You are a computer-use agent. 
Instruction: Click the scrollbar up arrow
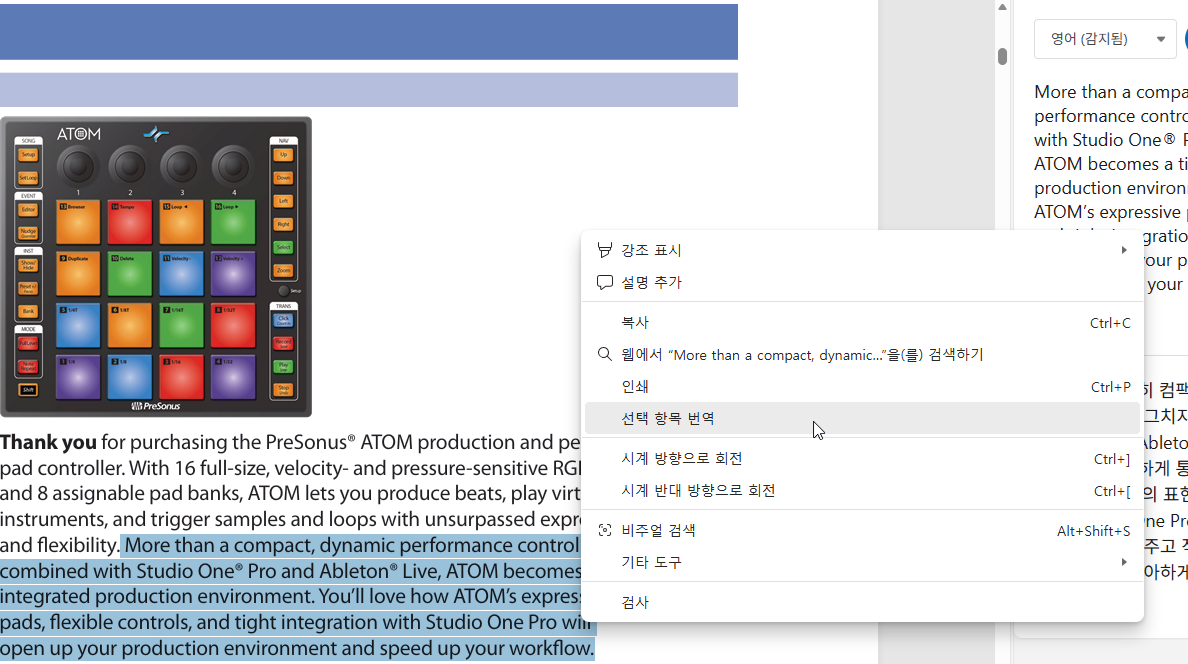pos(1002,8)
